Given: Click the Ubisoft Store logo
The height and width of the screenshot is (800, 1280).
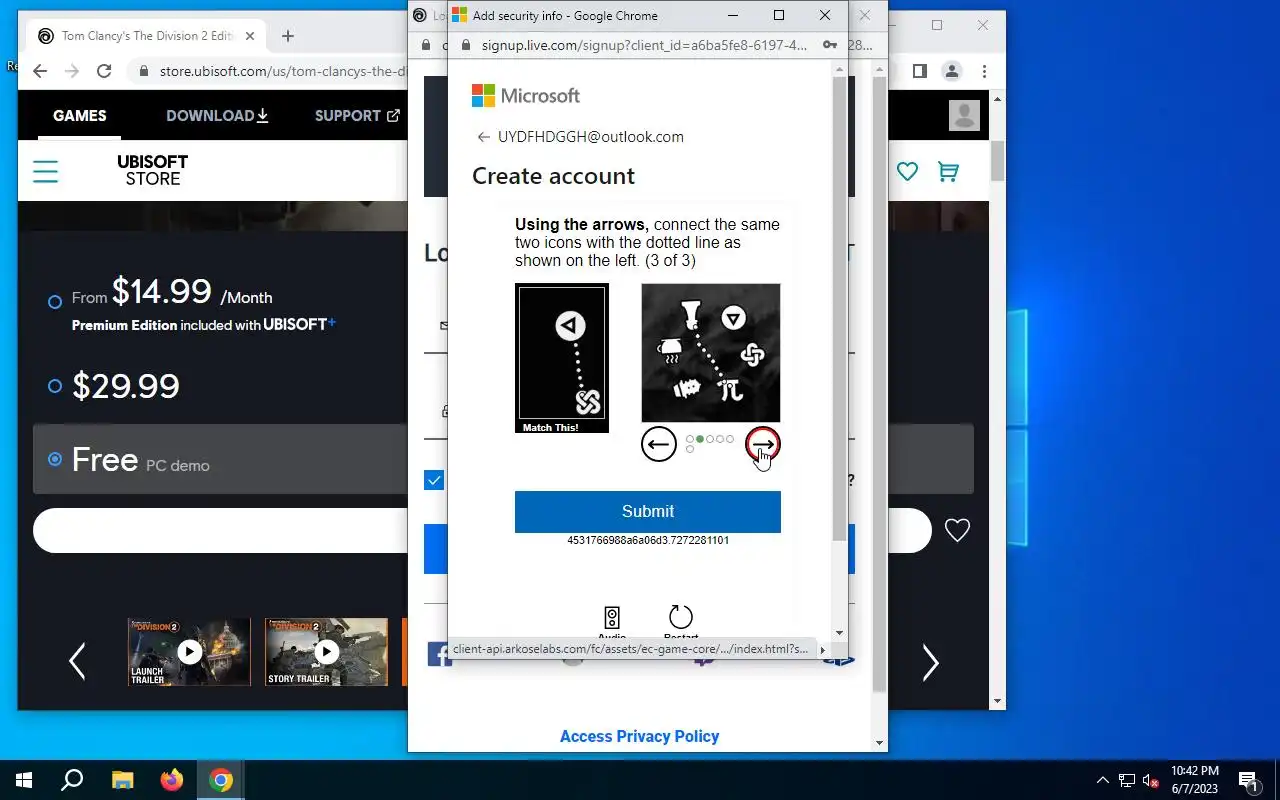Looking at the screenshot, I should coord(153,170).
